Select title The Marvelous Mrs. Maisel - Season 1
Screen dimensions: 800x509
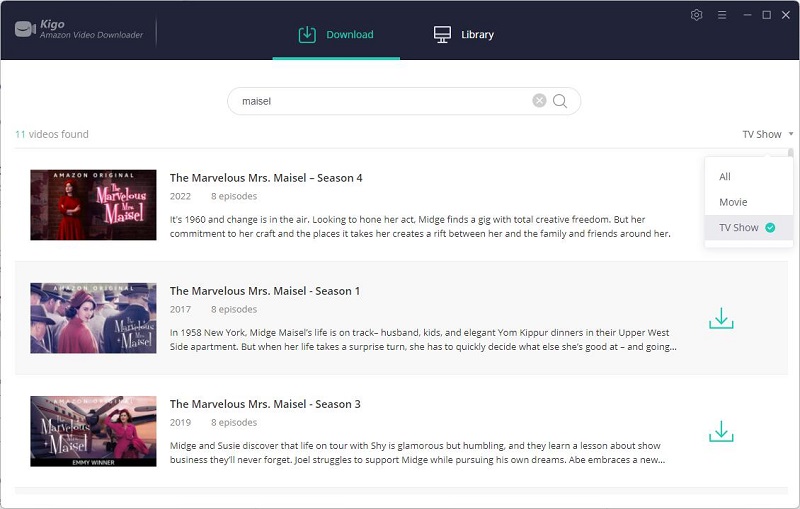click(265, 291)
